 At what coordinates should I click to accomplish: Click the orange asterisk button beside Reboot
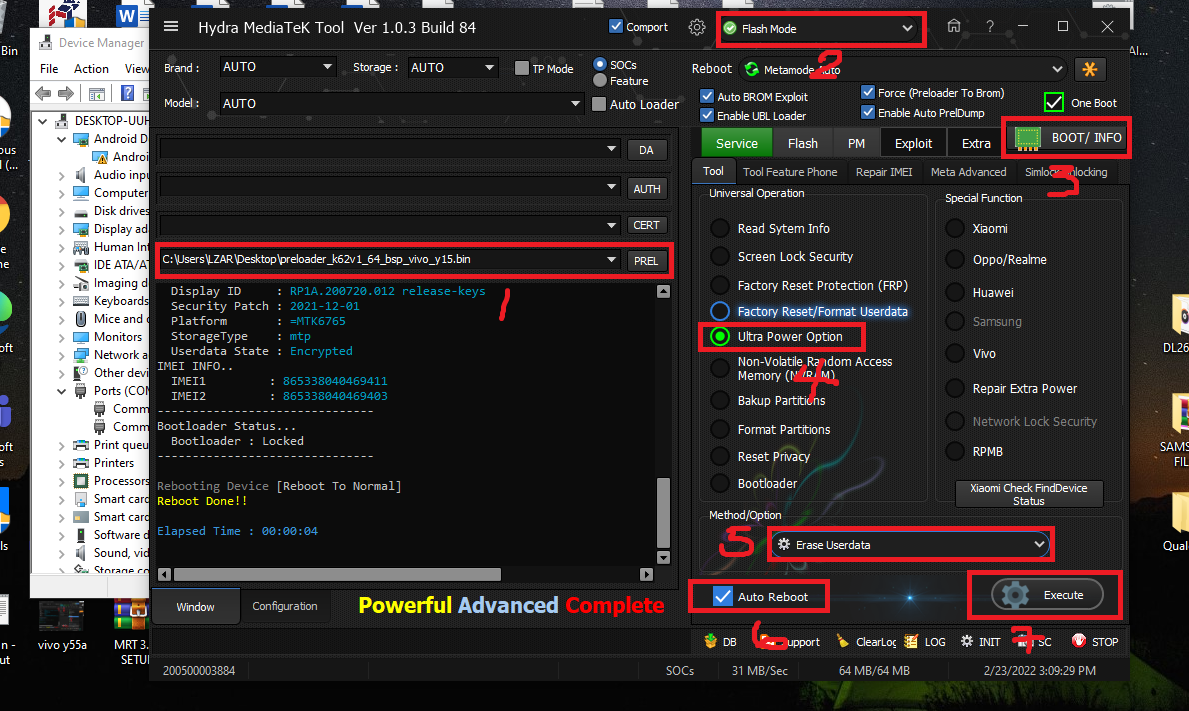coord(1090,69)
